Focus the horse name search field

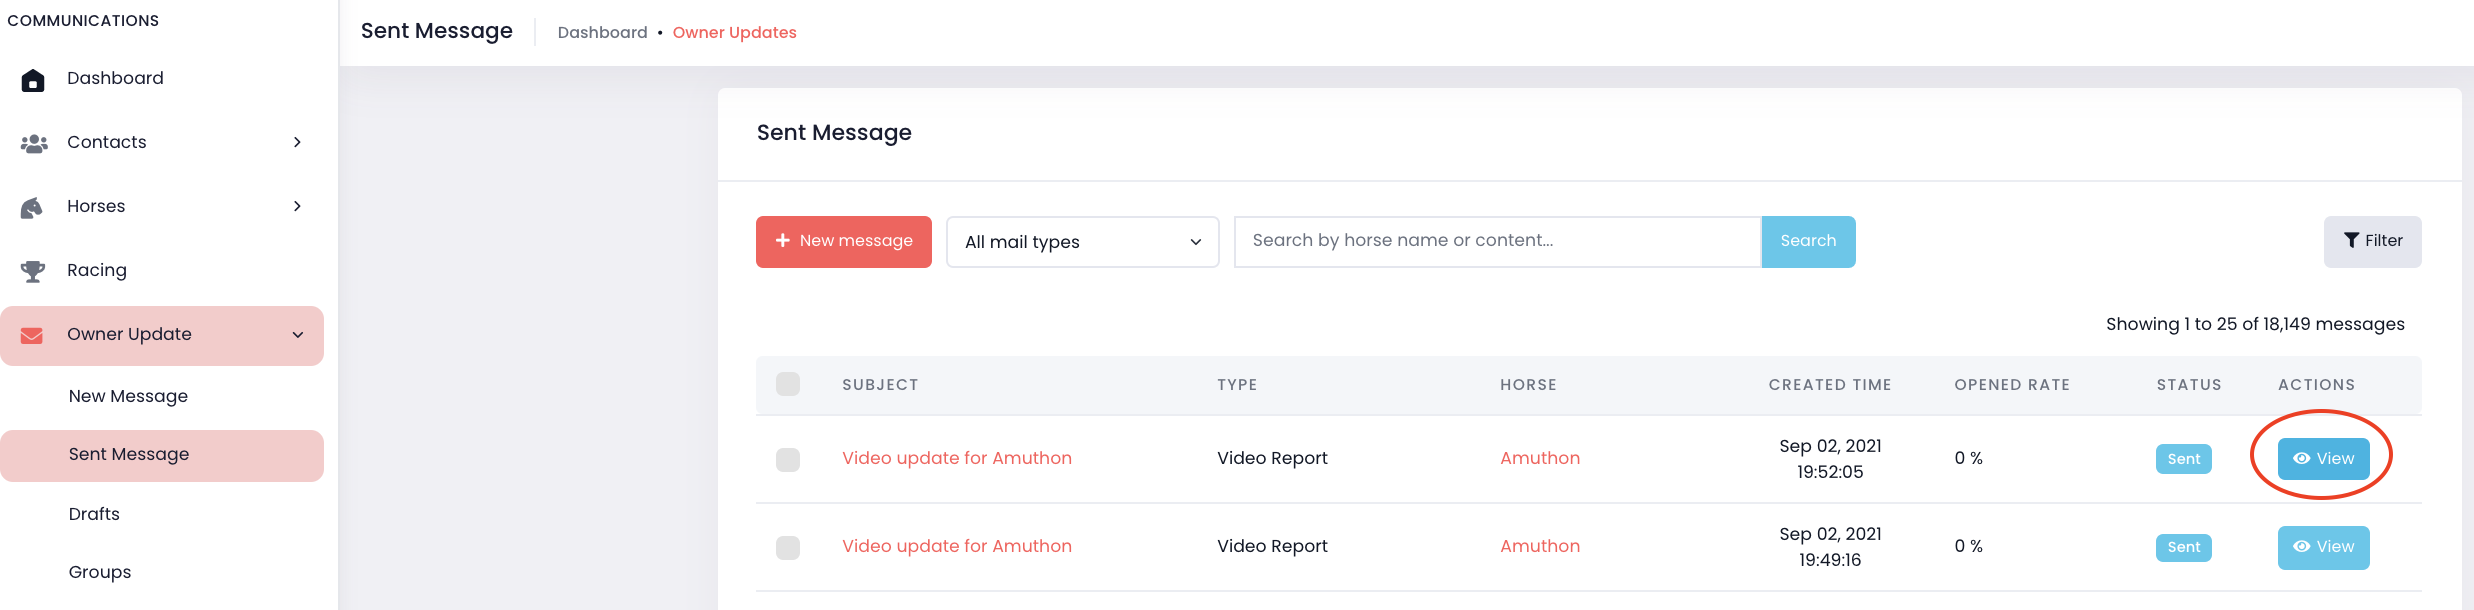click(x=1497, y=241)
